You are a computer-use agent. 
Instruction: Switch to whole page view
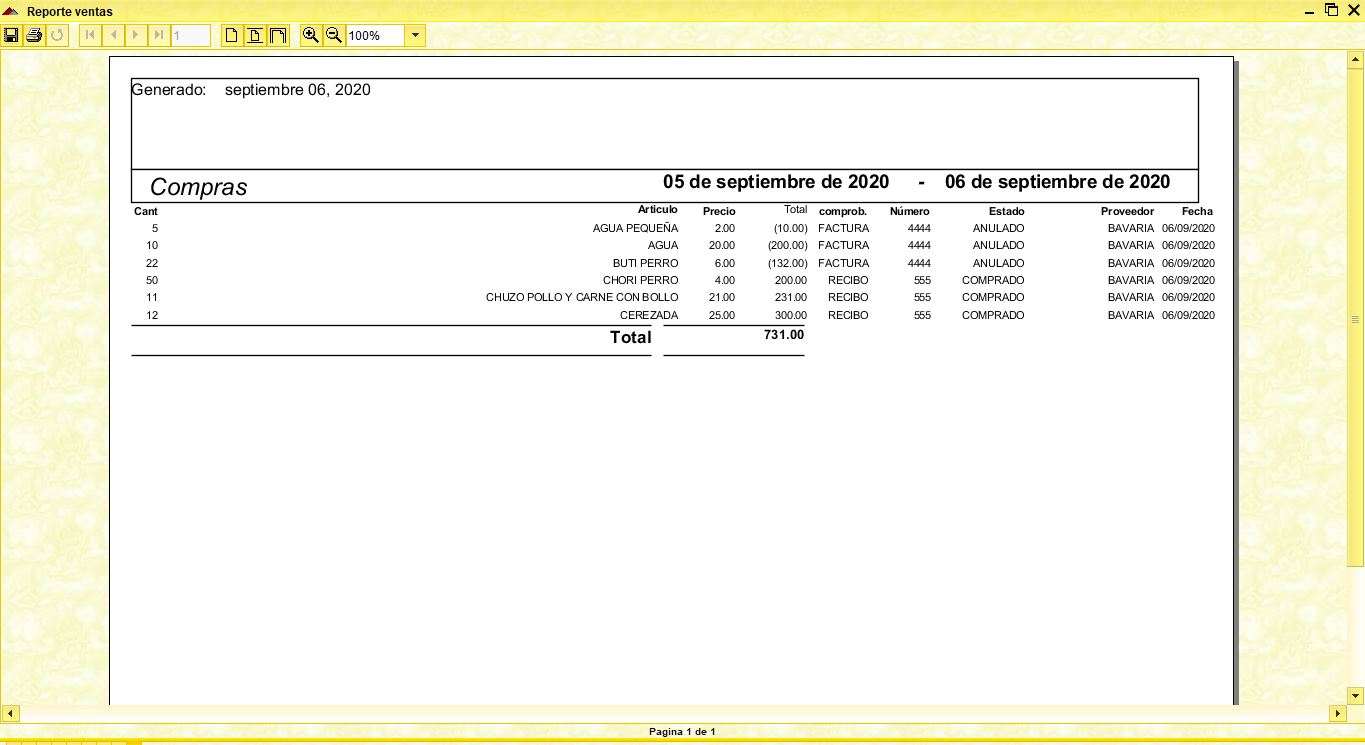(231, 35)
